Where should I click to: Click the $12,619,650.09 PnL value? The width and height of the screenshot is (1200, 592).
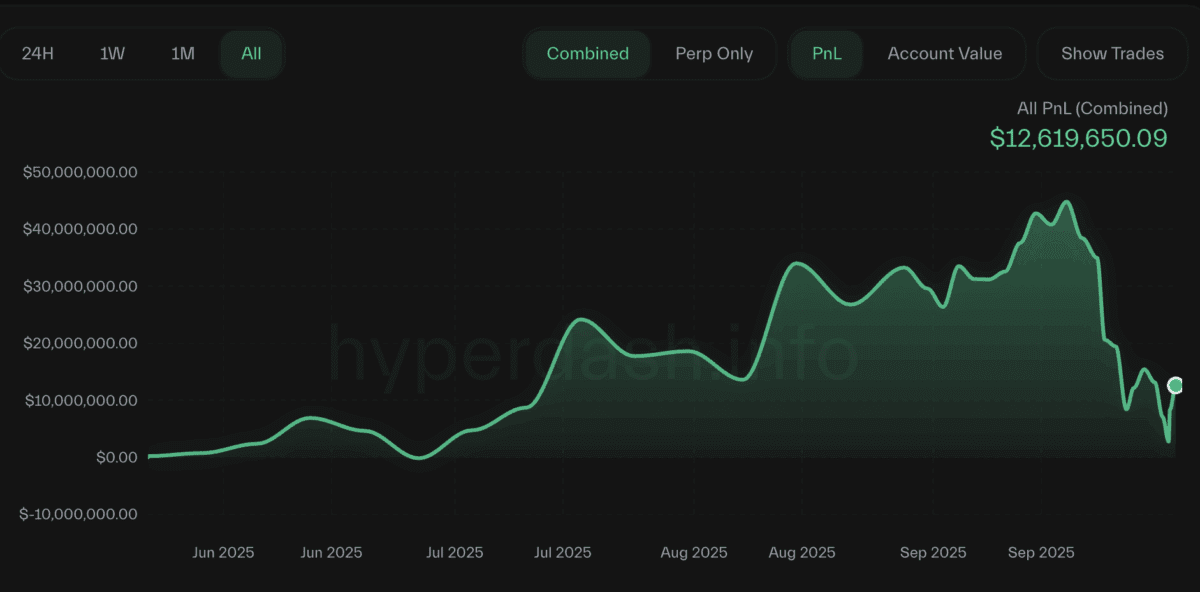pos(1078,138)
